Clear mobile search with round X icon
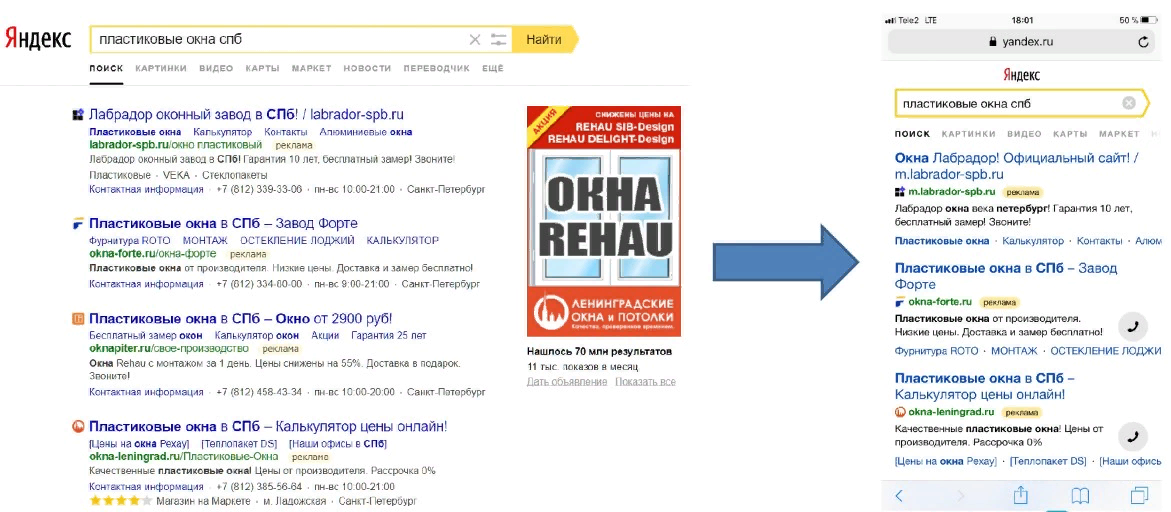The image size is (1171, 512). [1129, 103]
